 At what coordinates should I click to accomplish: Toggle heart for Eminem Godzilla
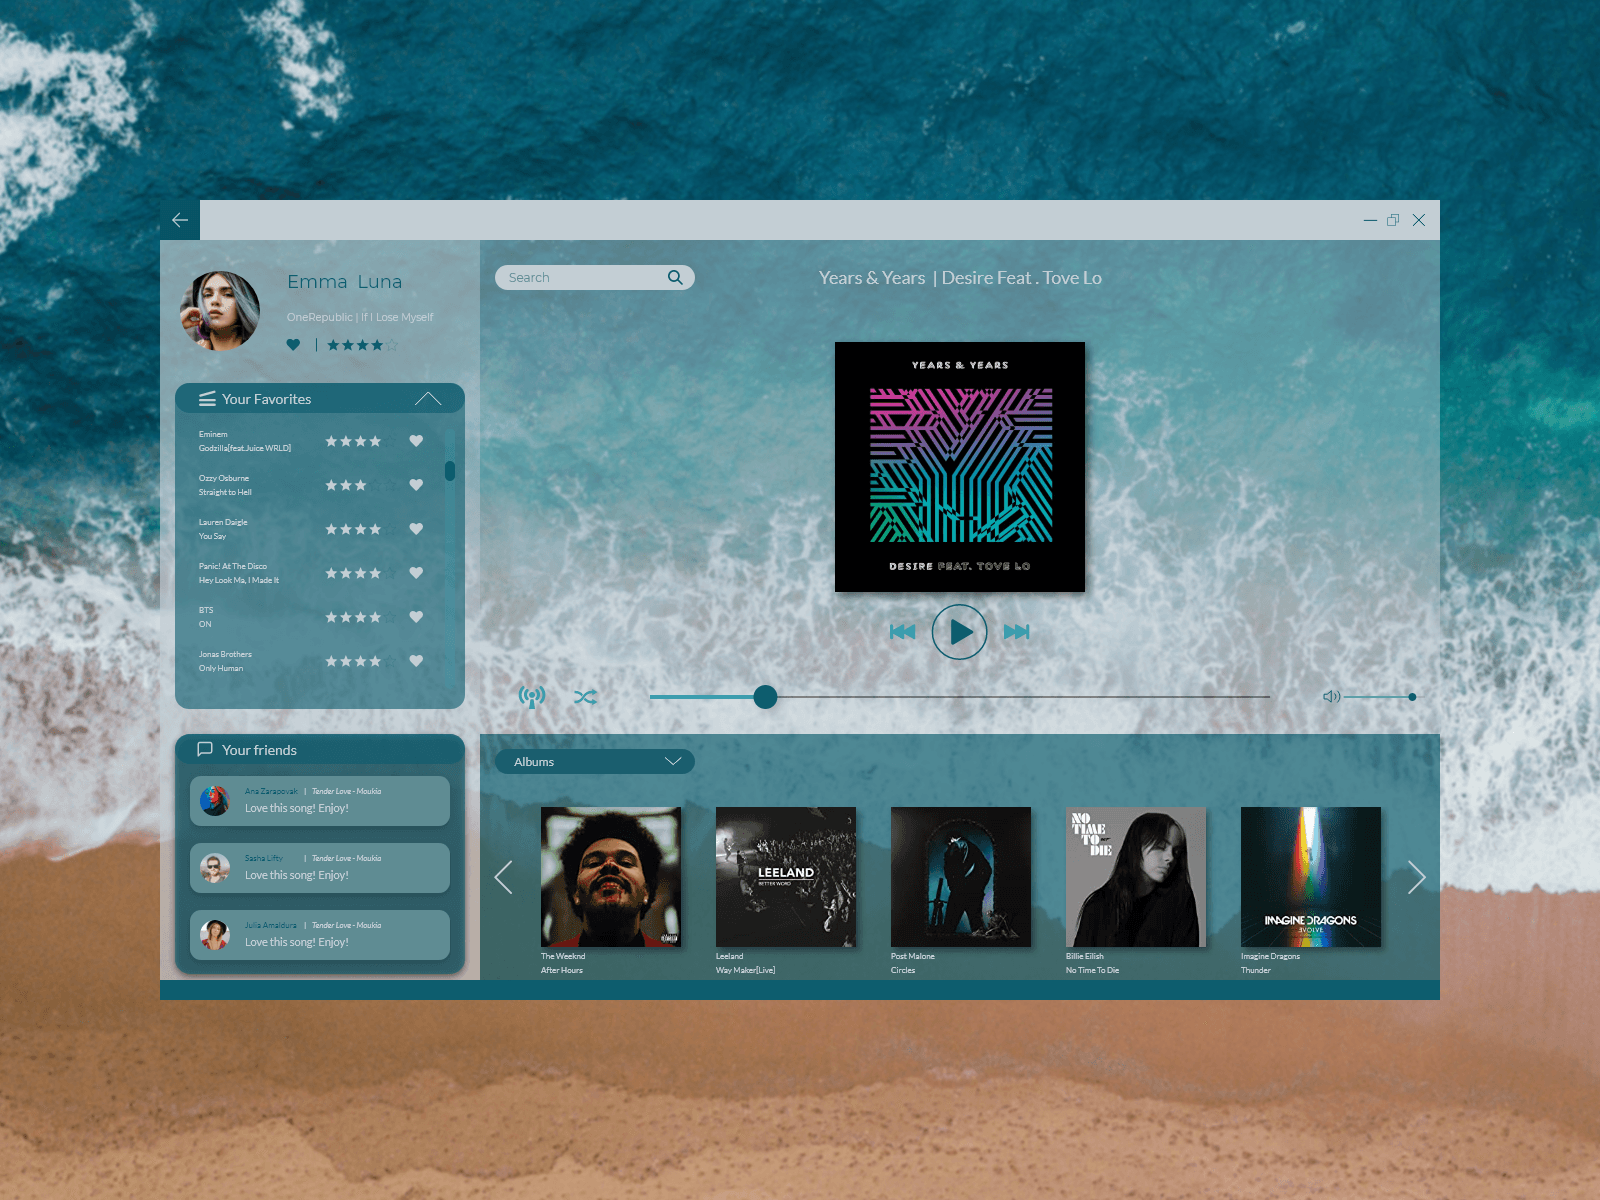(416, 441)
